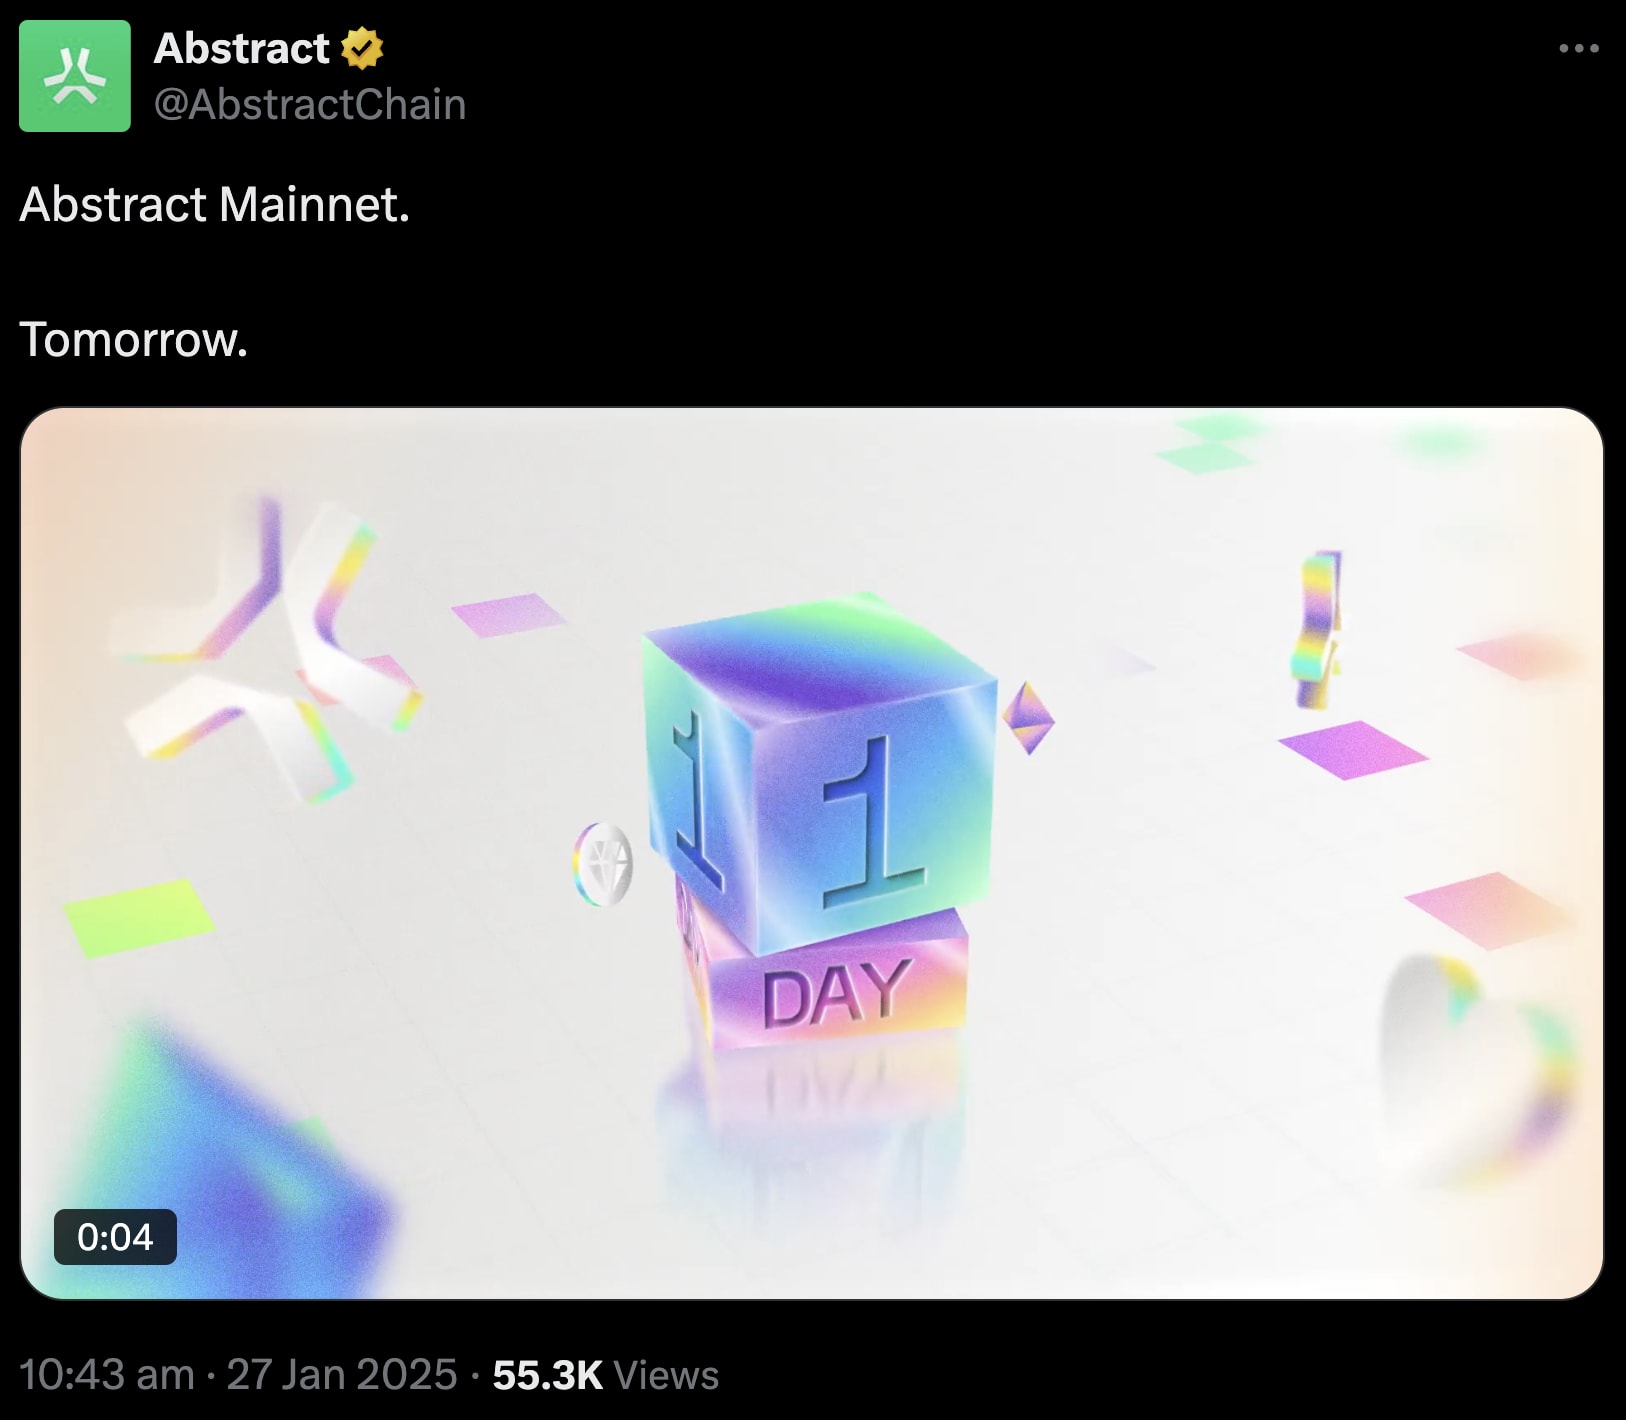Click the Ethereum diamond icon beside the cube
The width and height of the screenshot is (1626, 1420).
tap(1028, 717)
